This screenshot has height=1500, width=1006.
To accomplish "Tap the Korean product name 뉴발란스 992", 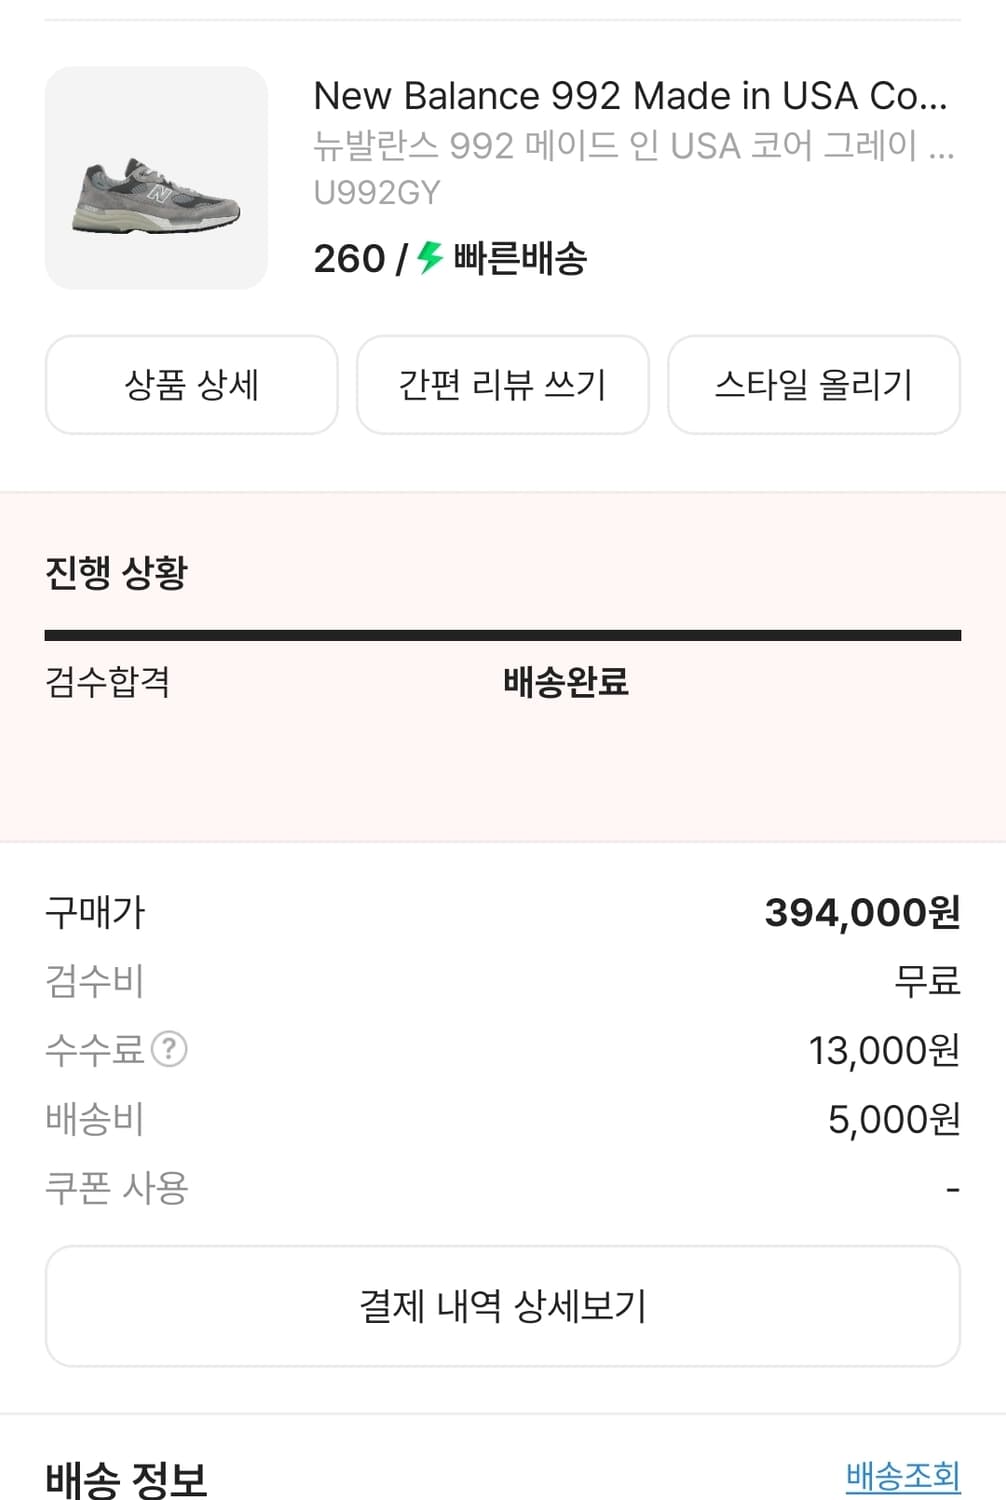I will click(x=633, y=146).
